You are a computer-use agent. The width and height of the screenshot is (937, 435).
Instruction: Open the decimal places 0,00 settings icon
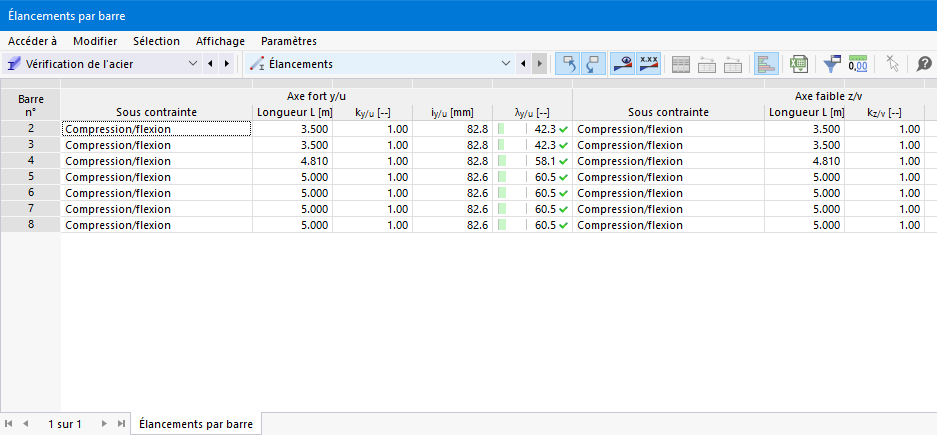tap(858, 64)
